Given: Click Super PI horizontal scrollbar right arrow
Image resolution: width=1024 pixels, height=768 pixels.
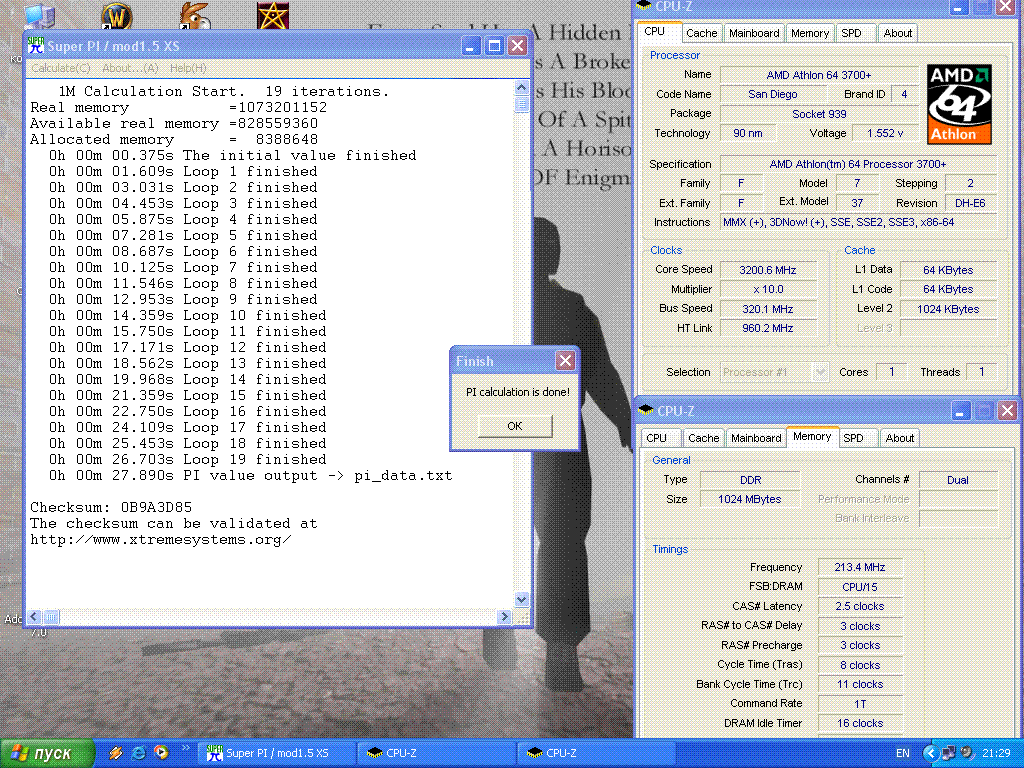Looking at the screenshot, I should (504, 616).
